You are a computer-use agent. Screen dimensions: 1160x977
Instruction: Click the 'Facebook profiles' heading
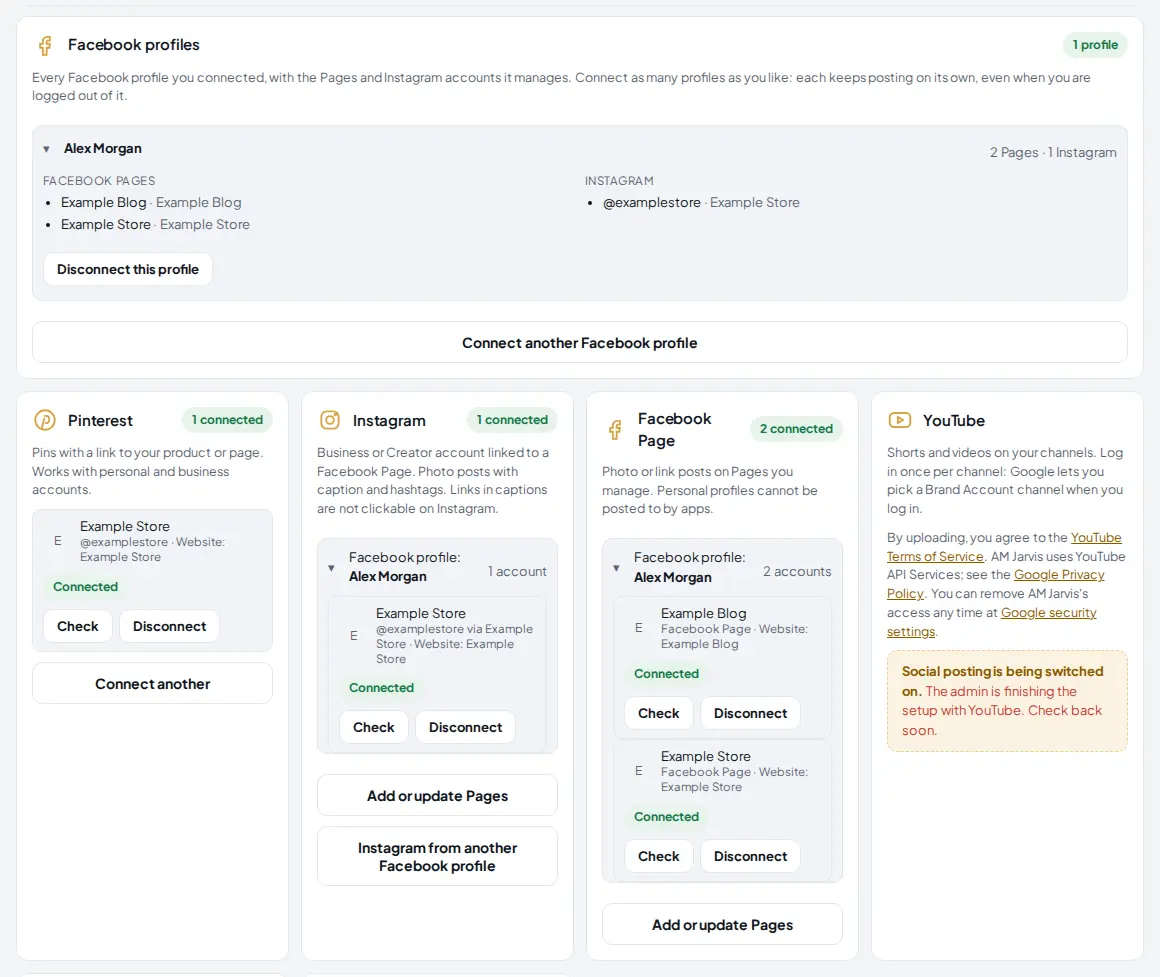134,45
